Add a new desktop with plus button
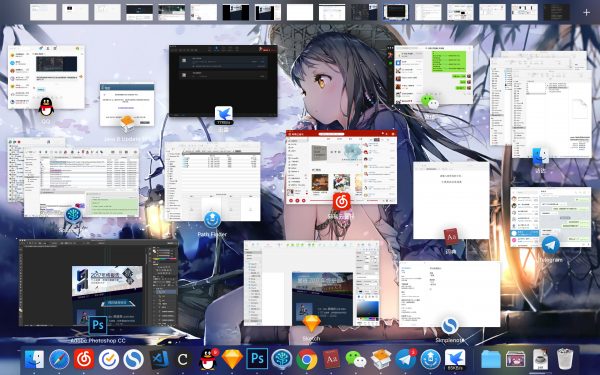Image resolution: width=600 pixels, height=375 pixels. click(586, 13)
